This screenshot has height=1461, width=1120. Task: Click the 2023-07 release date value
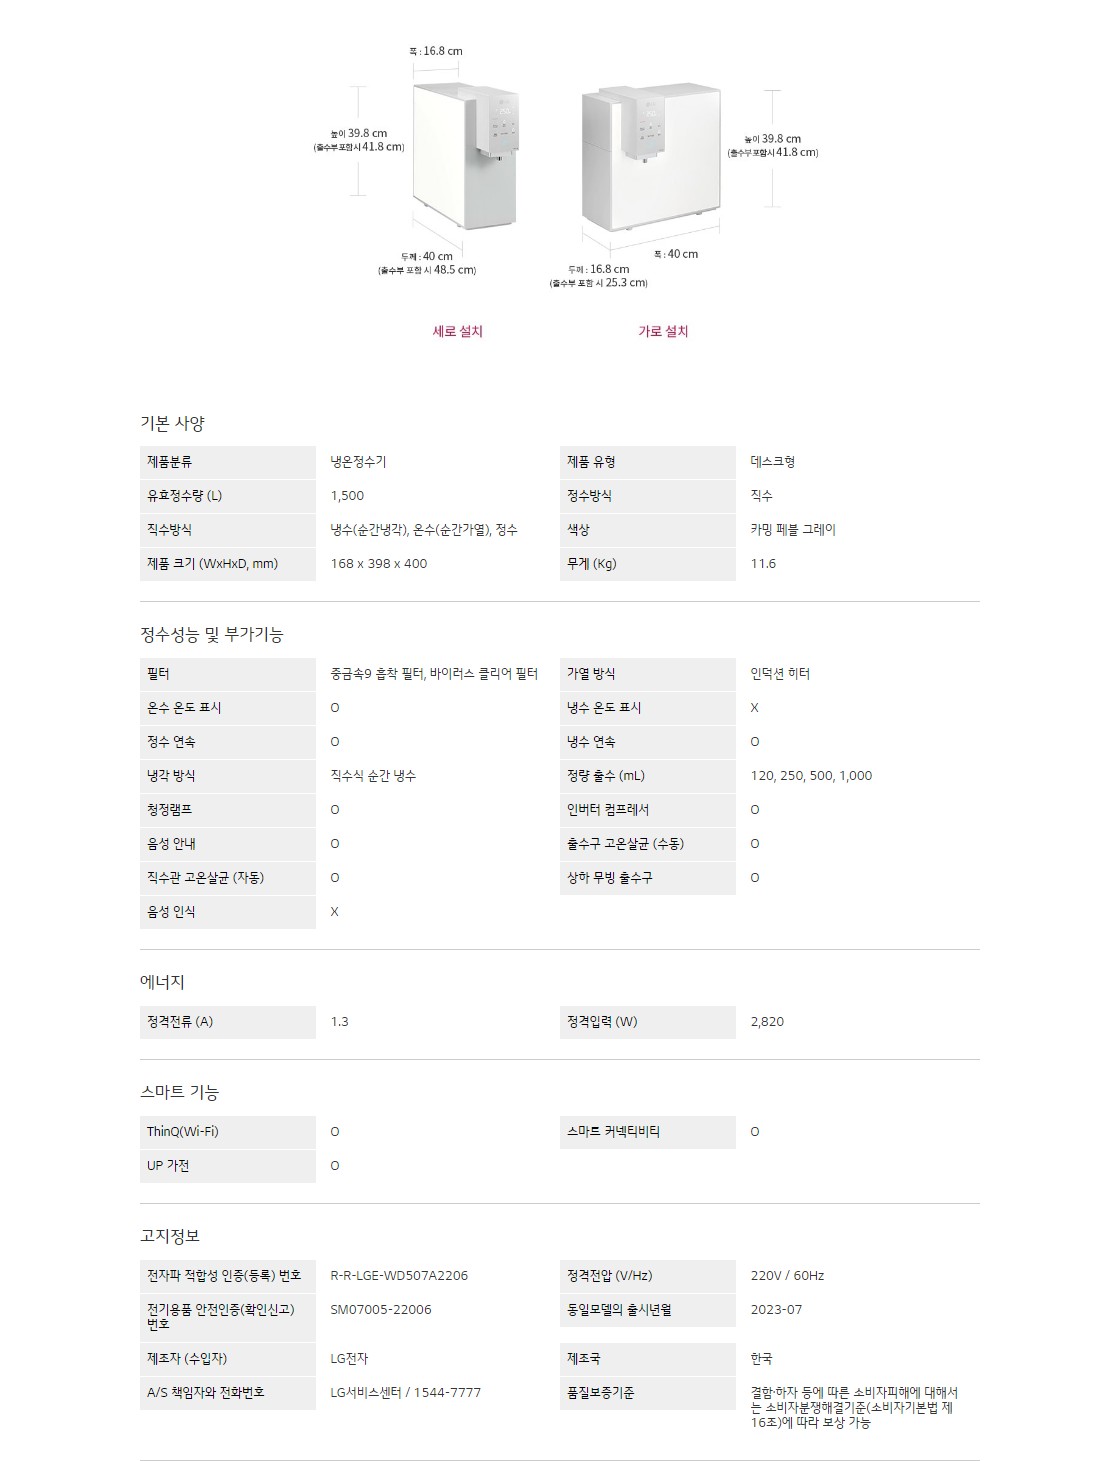(x=776, y=1310)
